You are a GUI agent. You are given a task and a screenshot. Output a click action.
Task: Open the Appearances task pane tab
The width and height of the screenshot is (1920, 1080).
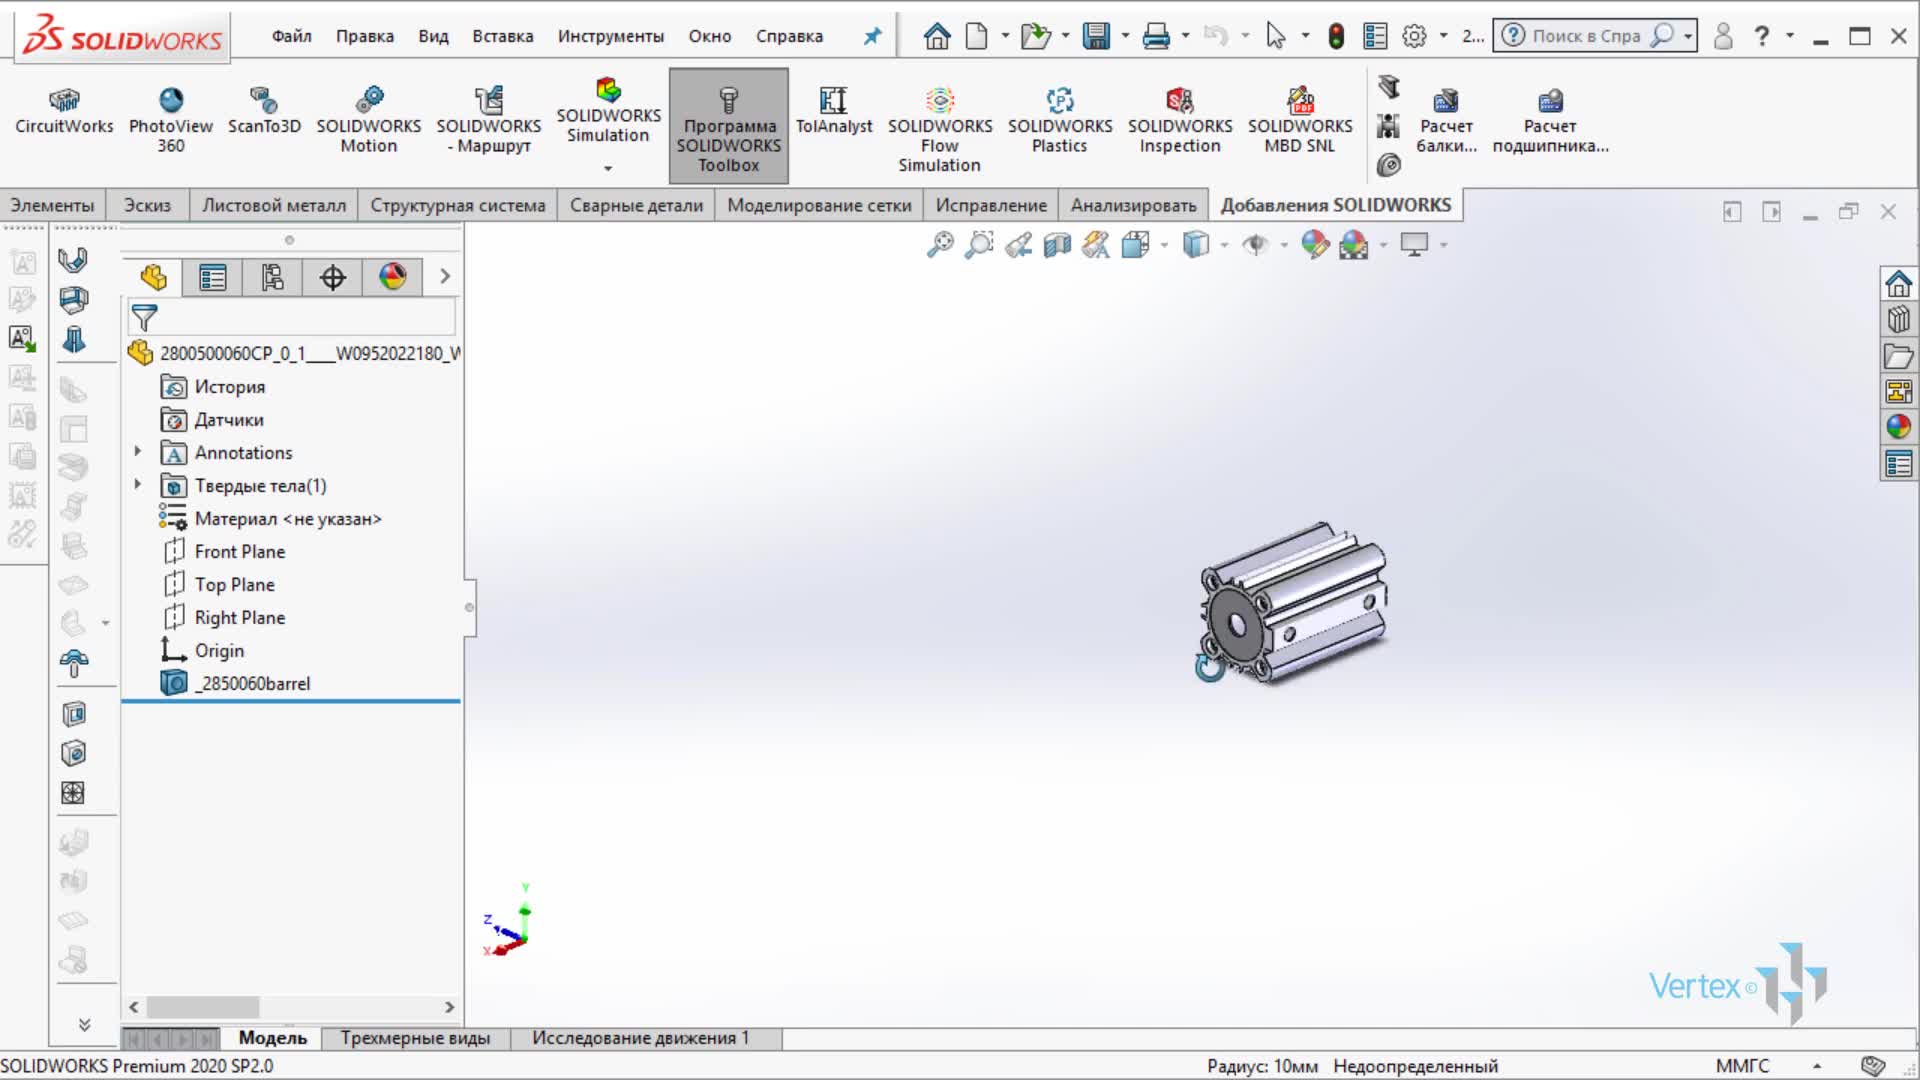pos(1898,427)
